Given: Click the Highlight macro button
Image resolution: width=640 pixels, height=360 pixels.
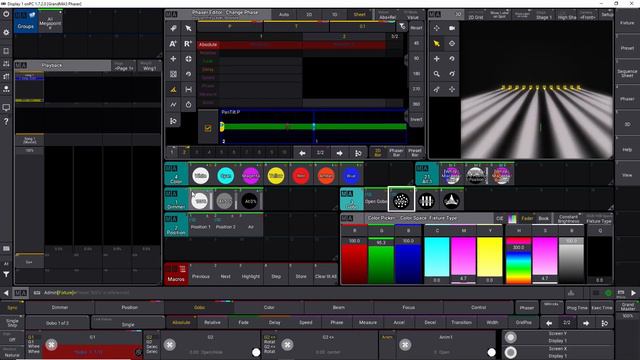Looking at the screenshot, I should click(x=250, y=276).
